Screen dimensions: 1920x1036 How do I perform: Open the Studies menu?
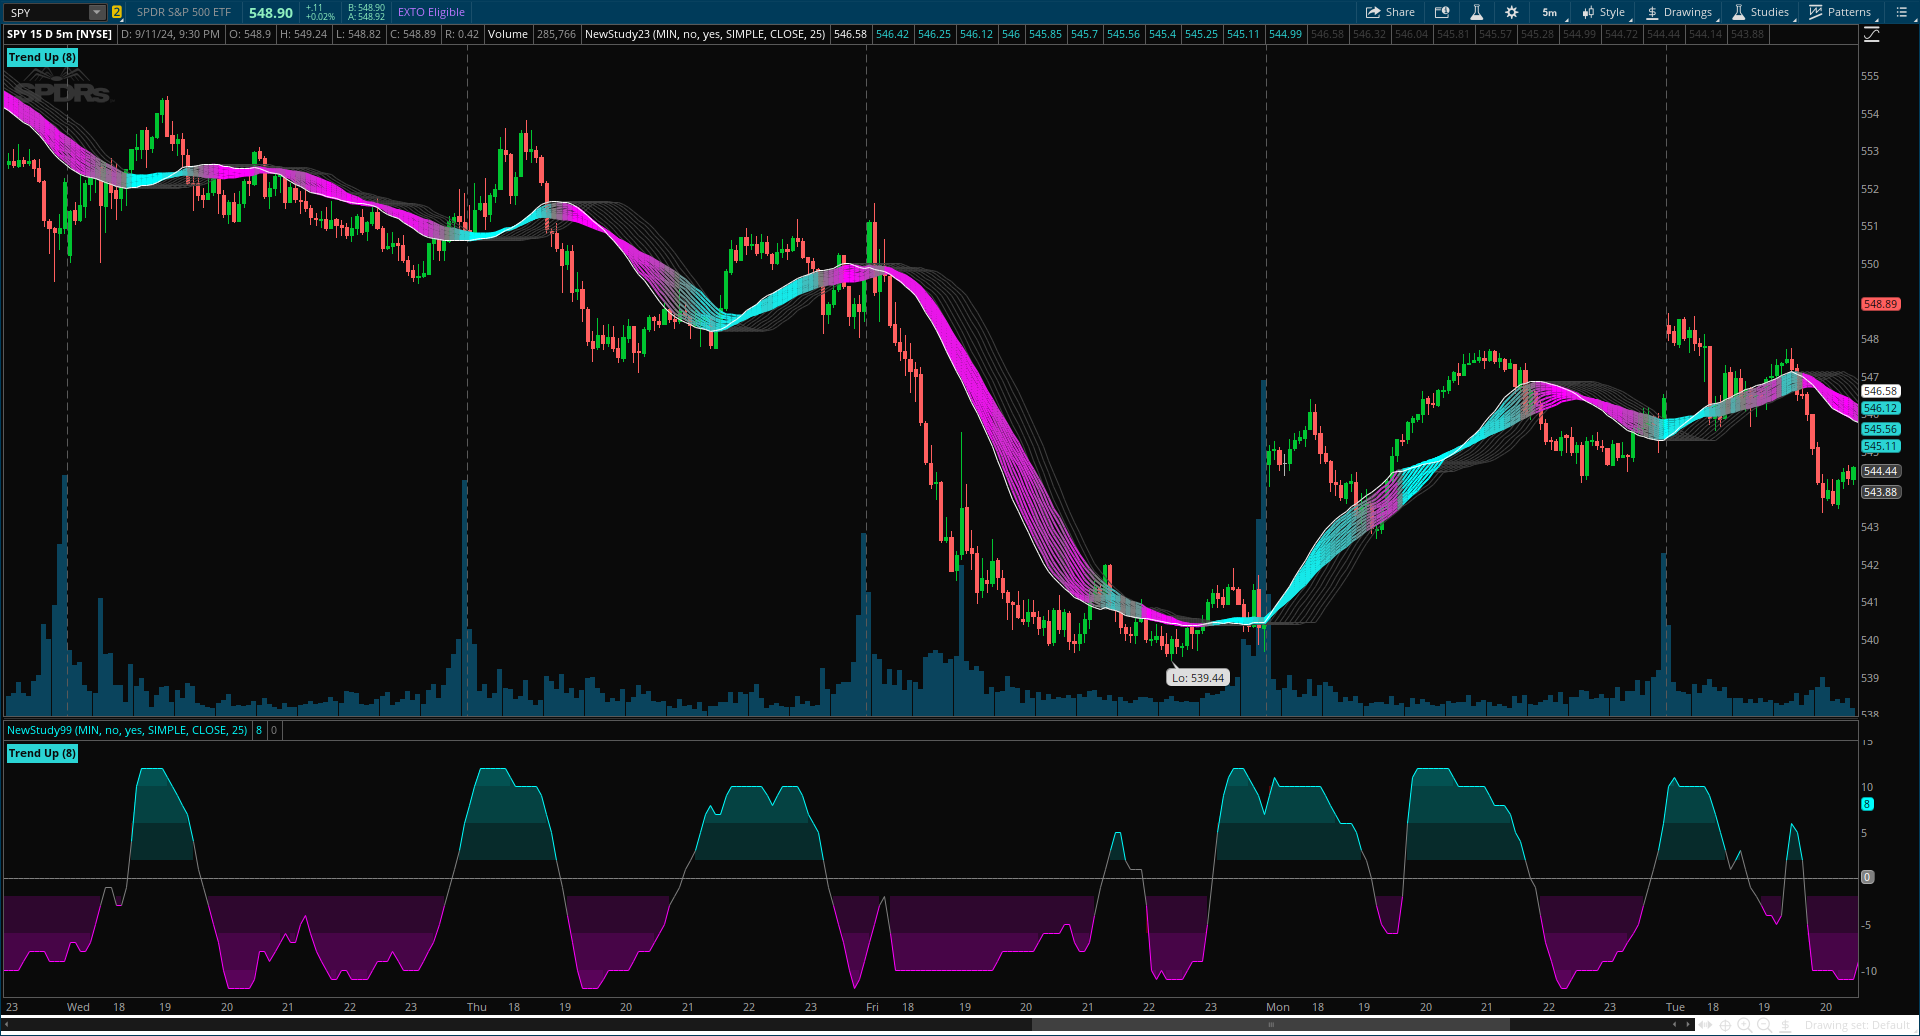1761,12
